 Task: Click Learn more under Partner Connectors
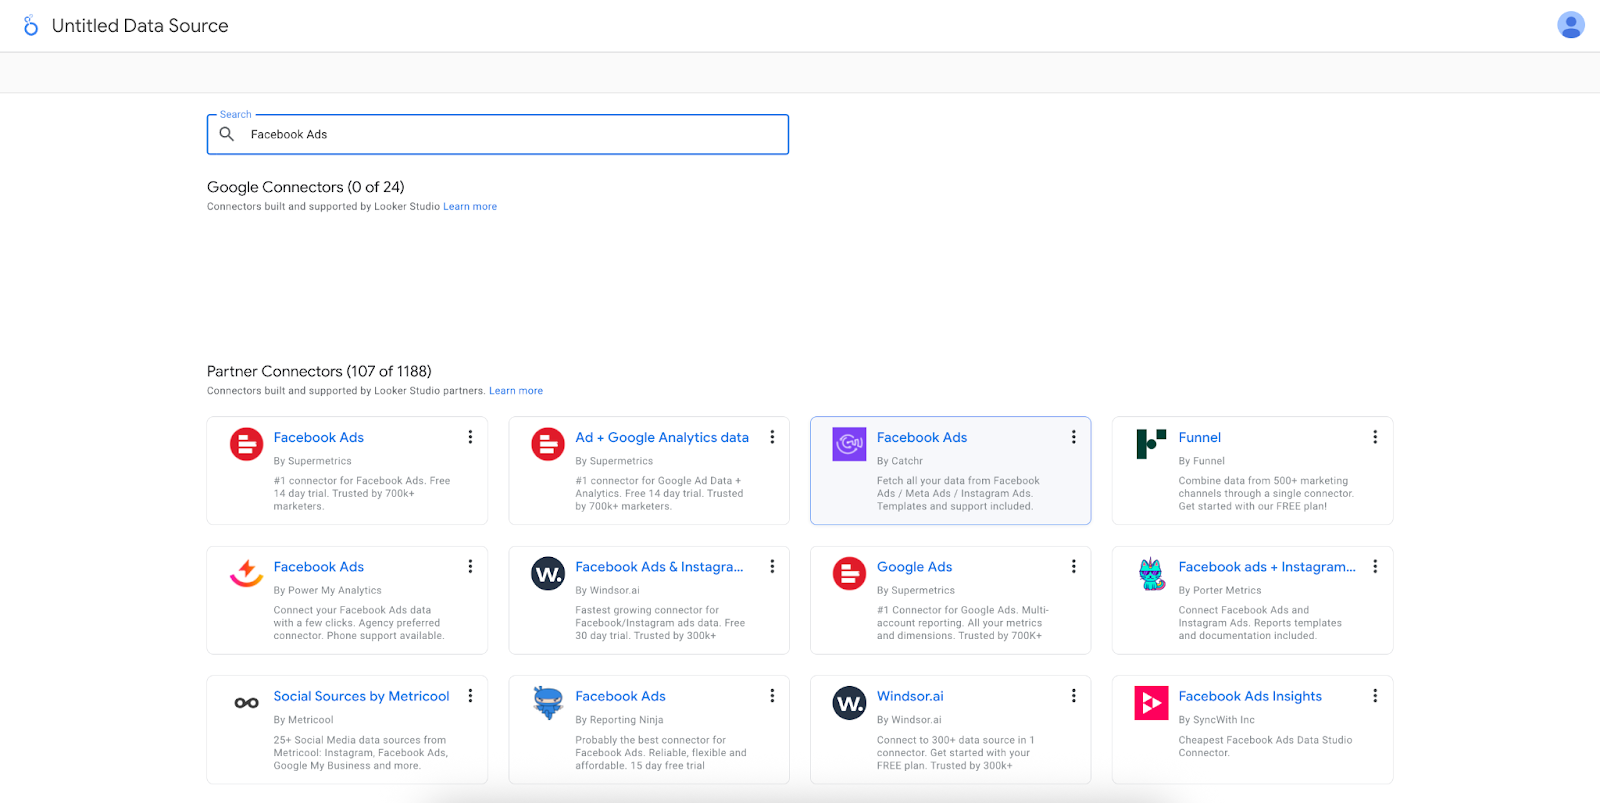[516, 391]
